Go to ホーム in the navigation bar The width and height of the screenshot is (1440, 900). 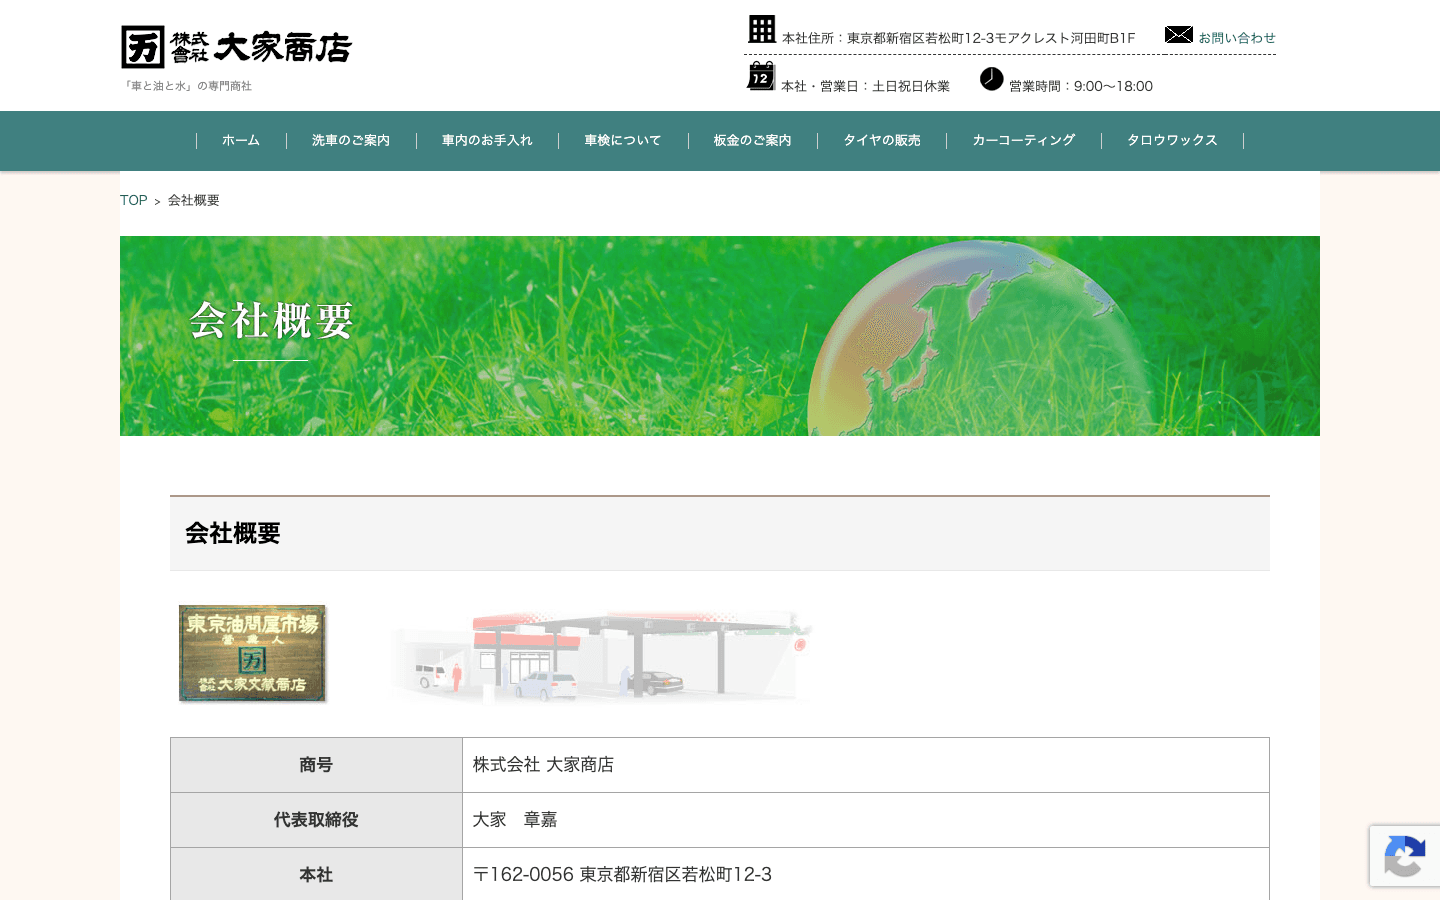pos(241,141)
